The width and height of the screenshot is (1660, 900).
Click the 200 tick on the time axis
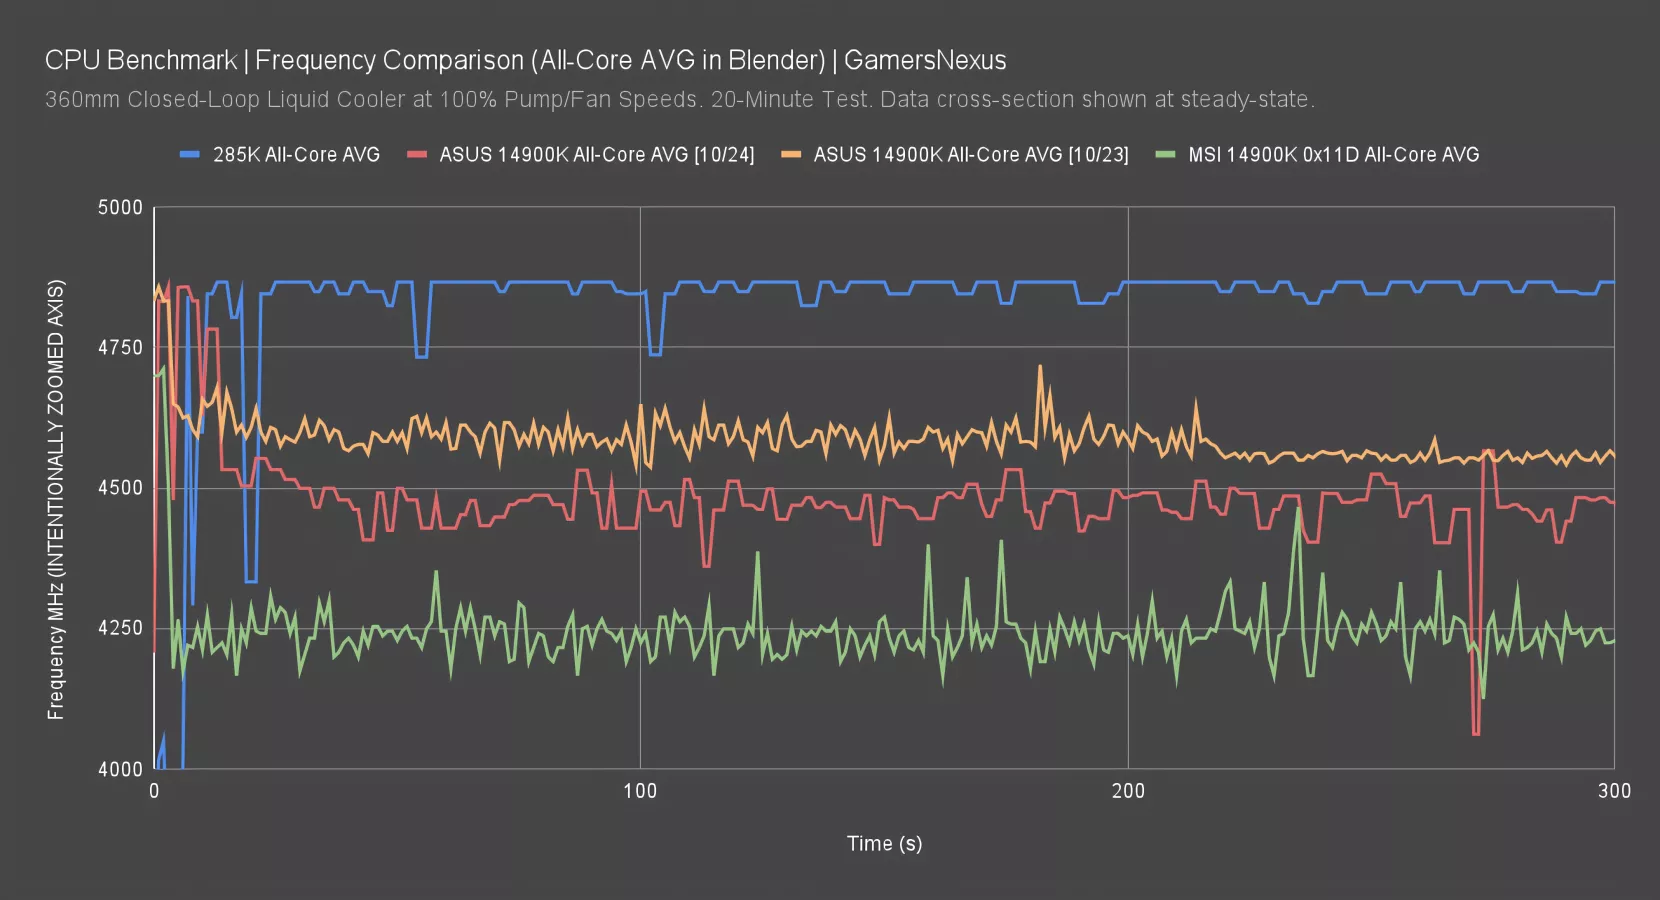[1128, 791]
